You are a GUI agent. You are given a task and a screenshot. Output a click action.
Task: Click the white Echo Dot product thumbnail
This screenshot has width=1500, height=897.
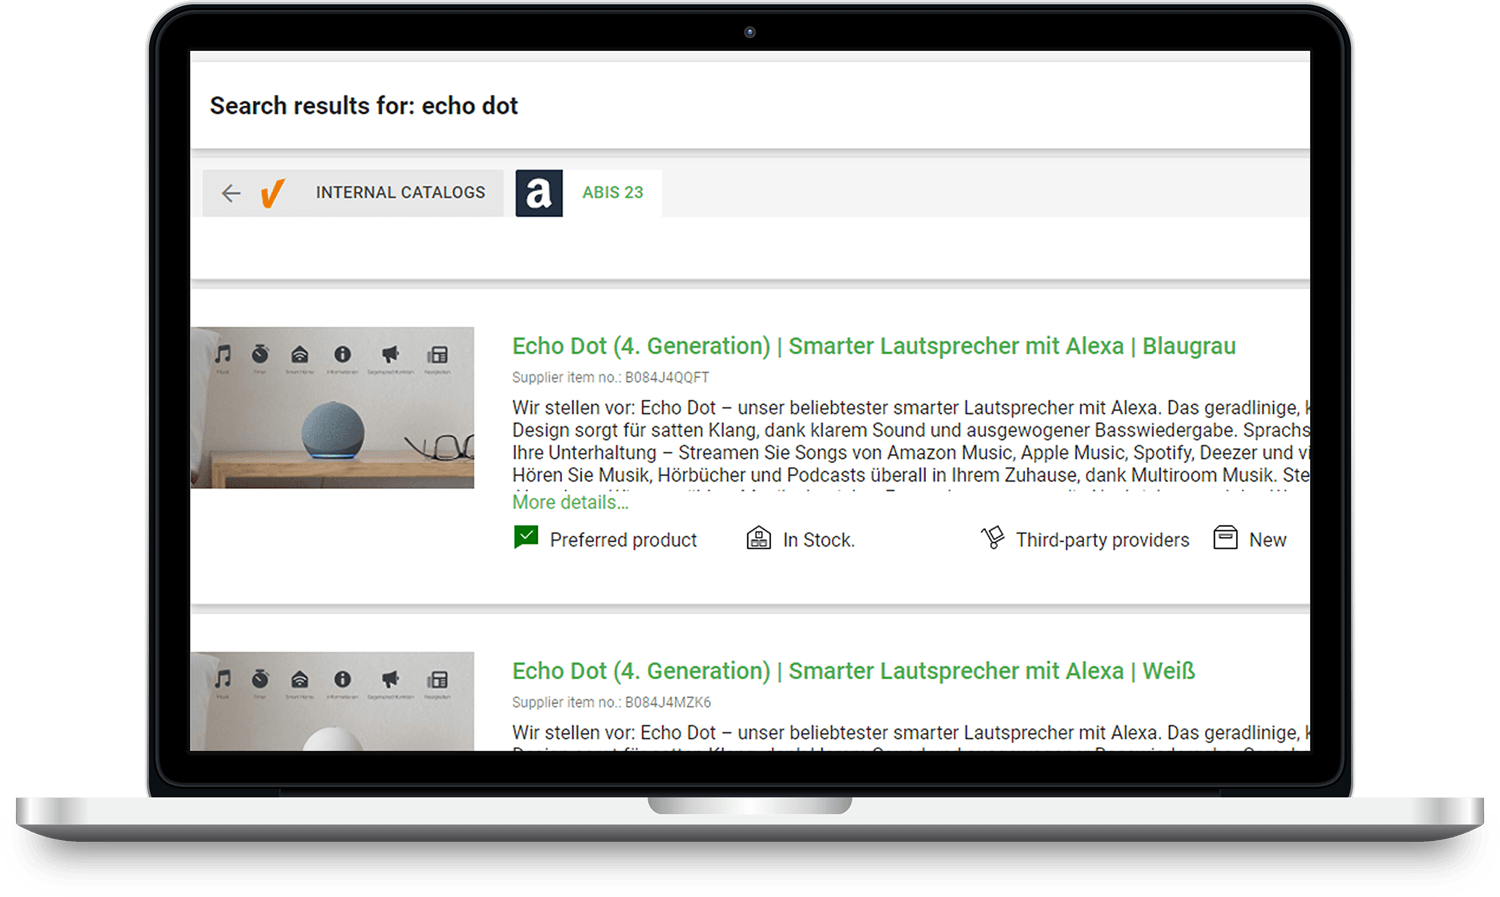coord(332,701)
